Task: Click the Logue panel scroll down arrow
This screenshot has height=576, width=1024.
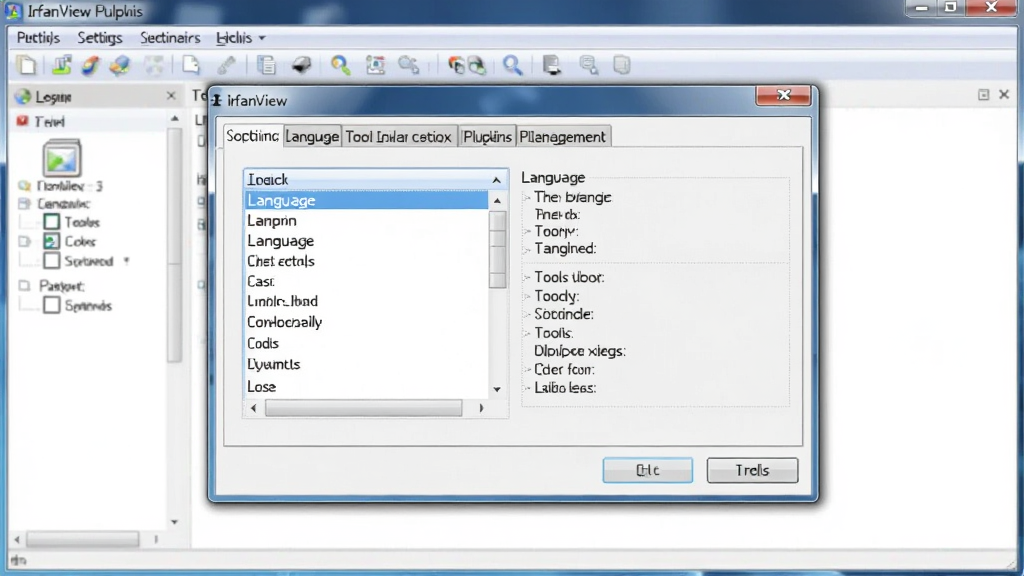Action: [x=174, y=522]
